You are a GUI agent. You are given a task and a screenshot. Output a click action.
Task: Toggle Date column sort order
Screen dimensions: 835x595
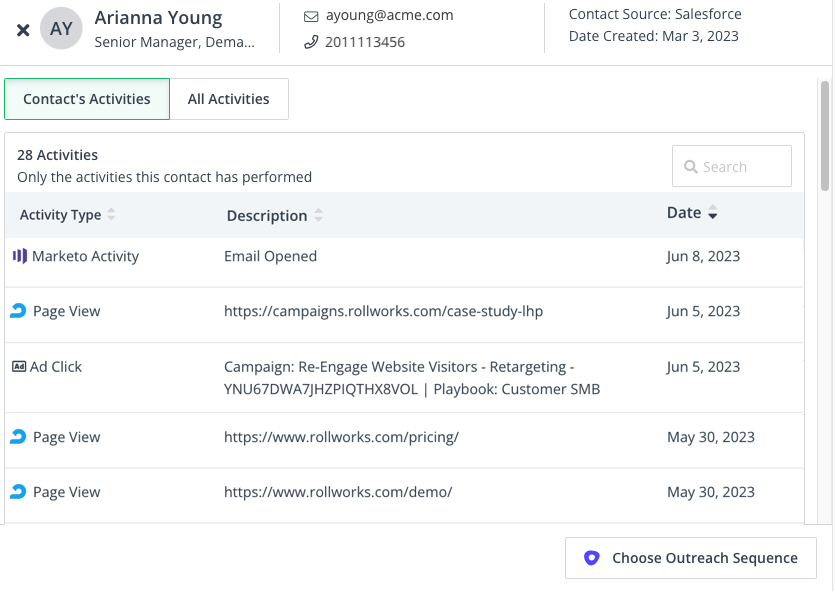coord(713,214)
